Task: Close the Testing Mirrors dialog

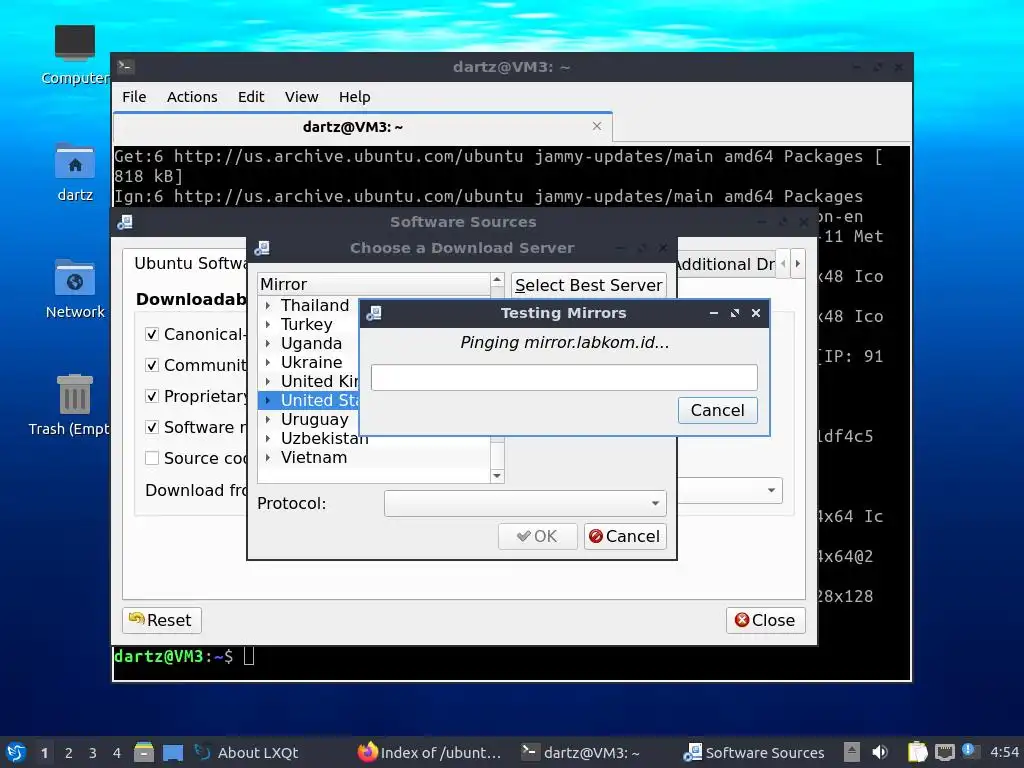Action: pyautogui.click(x=756, y=313)
